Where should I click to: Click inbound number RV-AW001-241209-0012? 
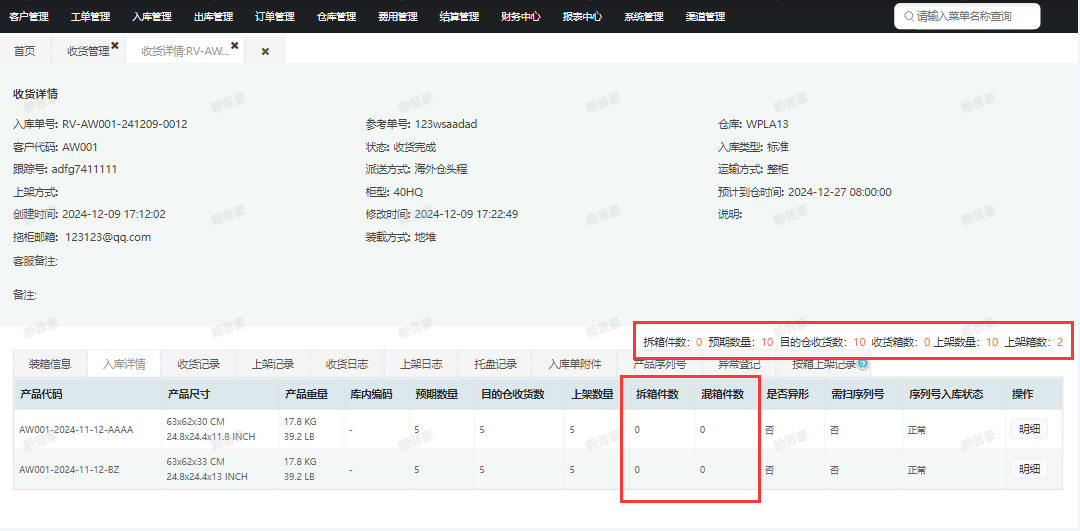(125, 124)
